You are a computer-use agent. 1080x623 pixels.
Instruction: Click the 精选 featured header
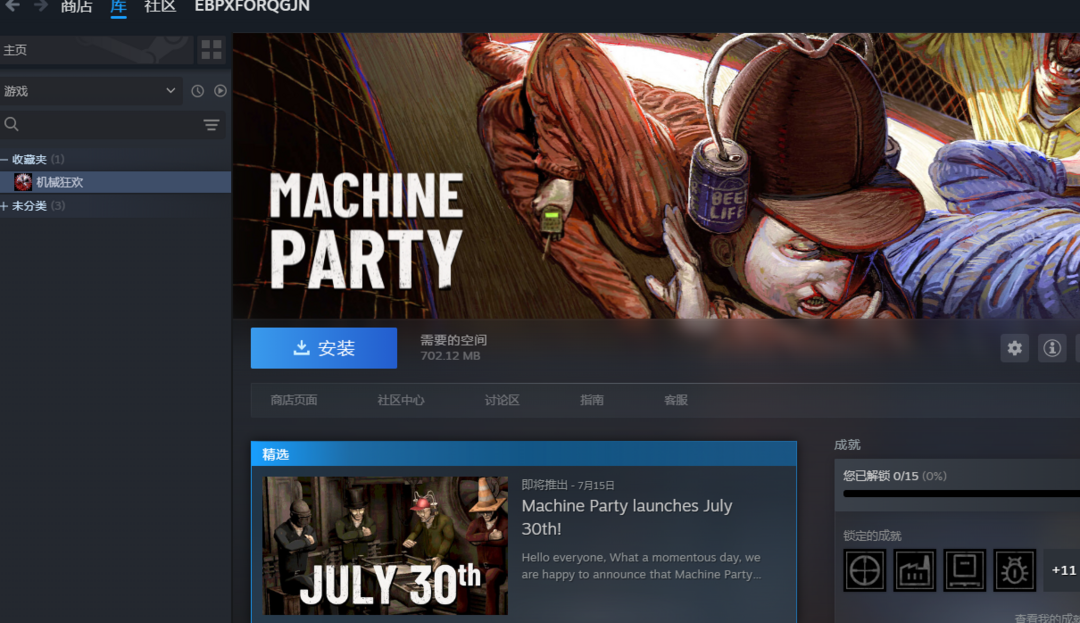[x=523, y=454]
